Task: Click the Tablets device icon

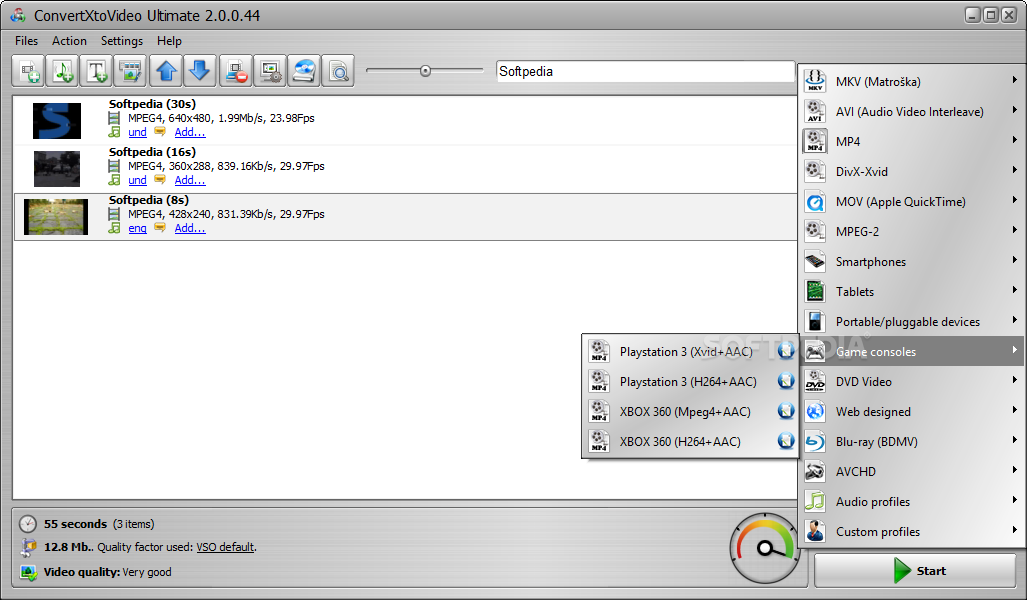Action: [x=815, y=291]
